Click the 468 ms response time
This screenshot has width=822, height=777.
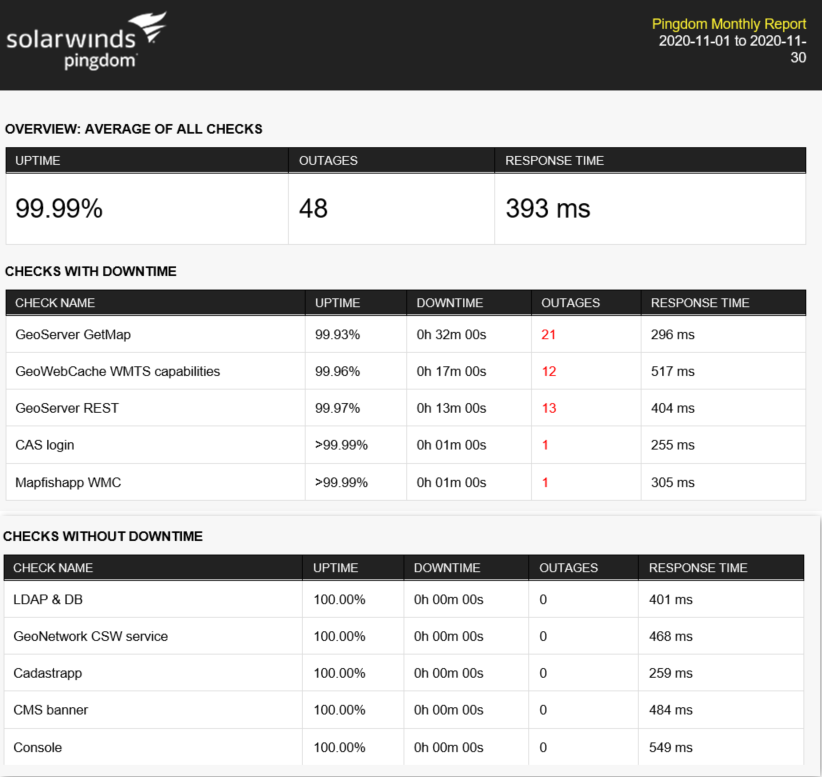(x=670, y=636)
